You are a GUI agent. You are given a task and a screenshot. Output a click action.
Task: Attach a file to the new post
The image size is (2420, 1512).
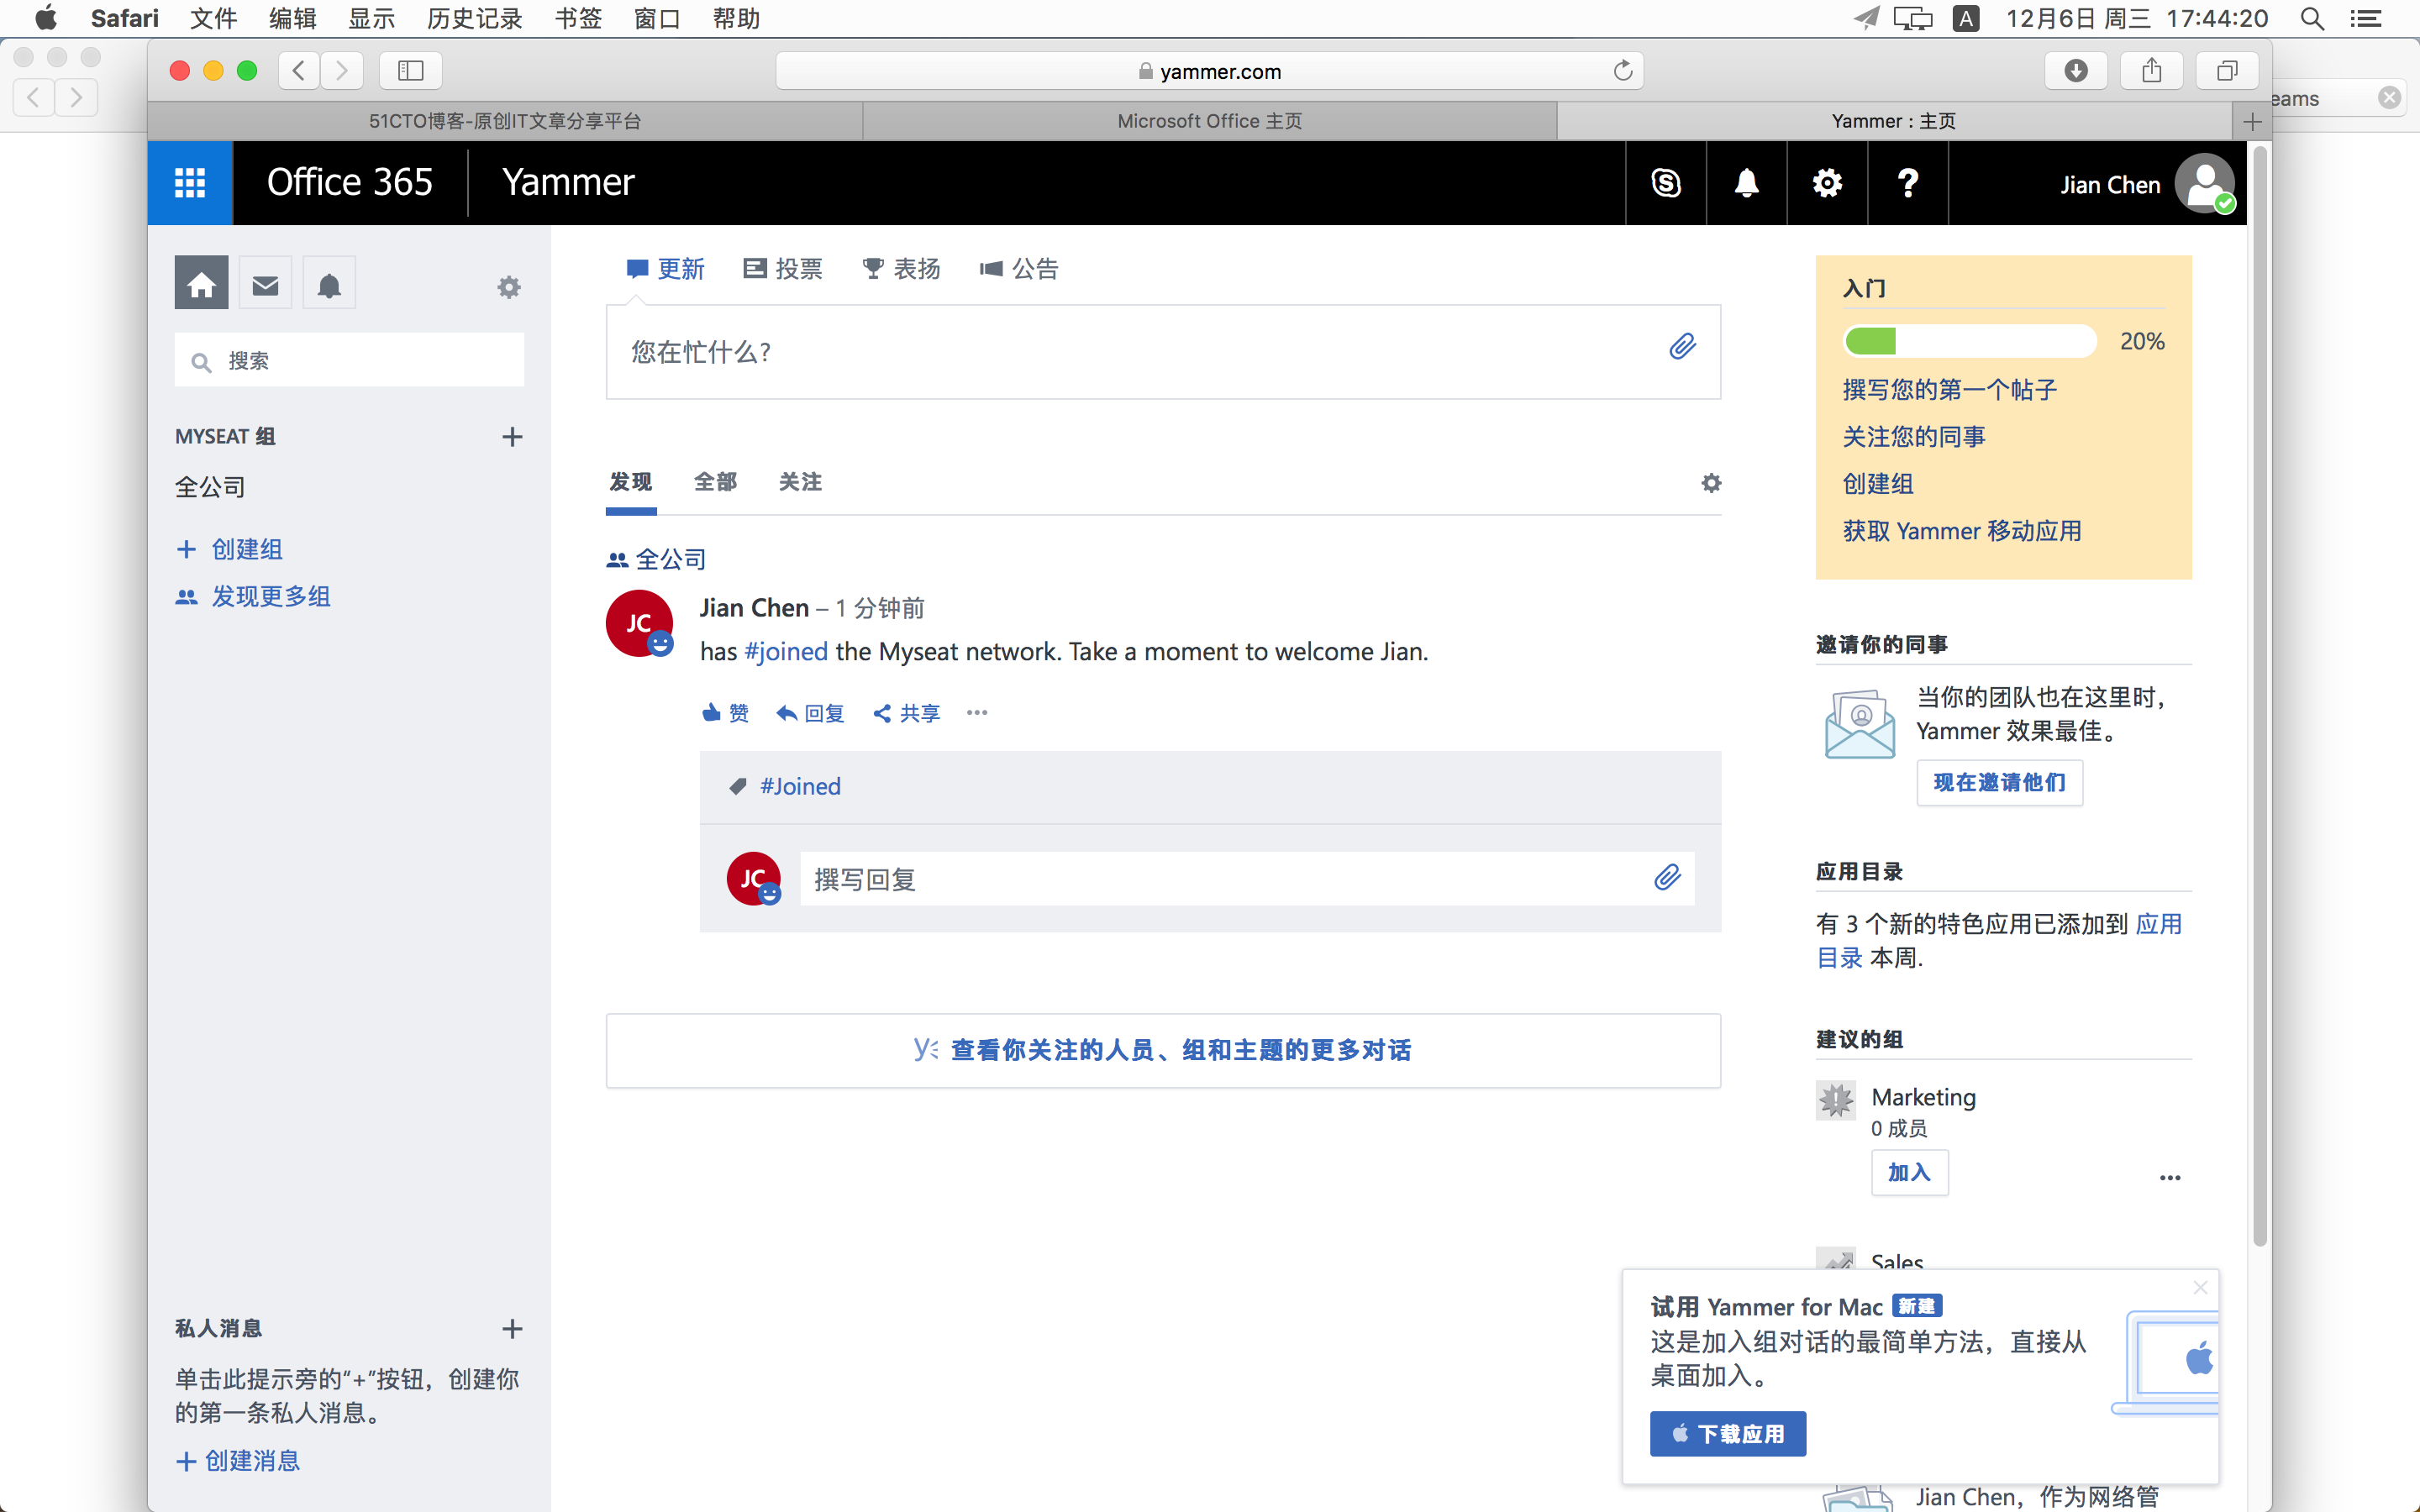pyautogui.click(x=1682, y=347)
